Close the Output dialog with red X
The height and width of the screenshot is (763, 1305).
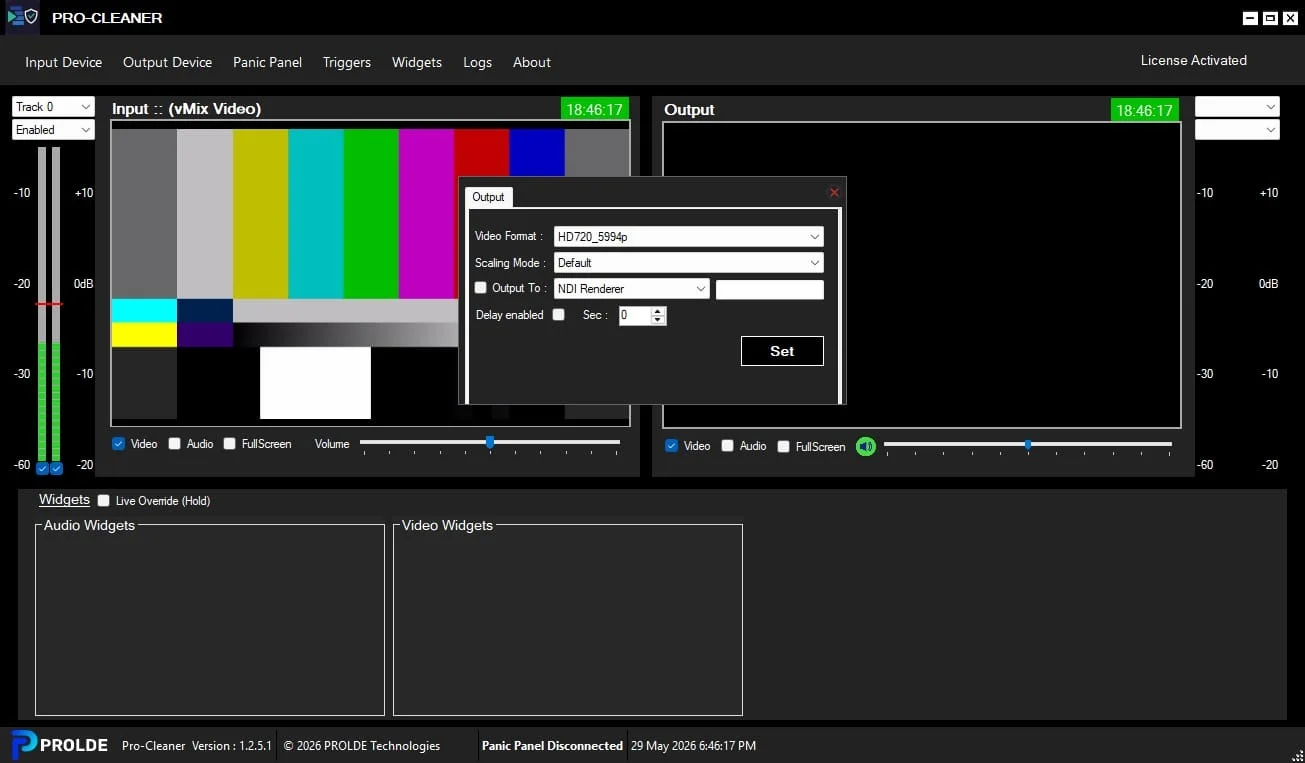pyautogui.click(x=835, y=192)
